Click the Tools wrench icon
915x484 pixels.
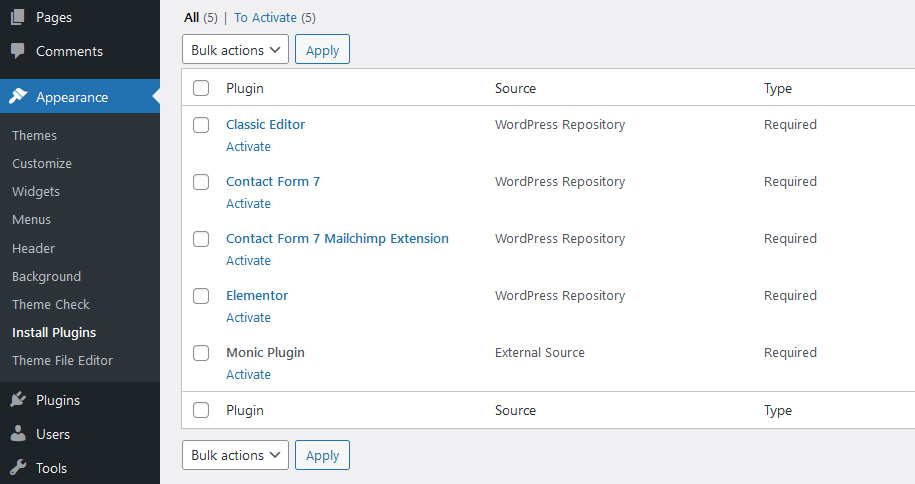18,468
